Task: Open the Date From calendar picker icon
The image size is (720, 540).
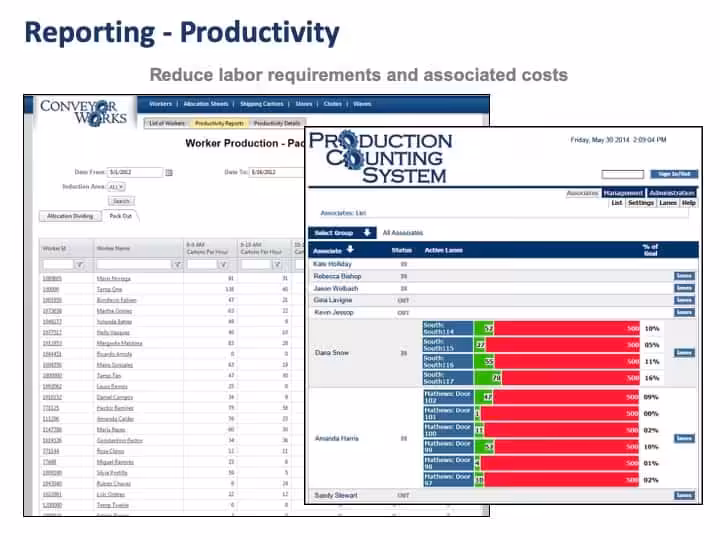Action: pyautogui.click(x=169, y=173)
